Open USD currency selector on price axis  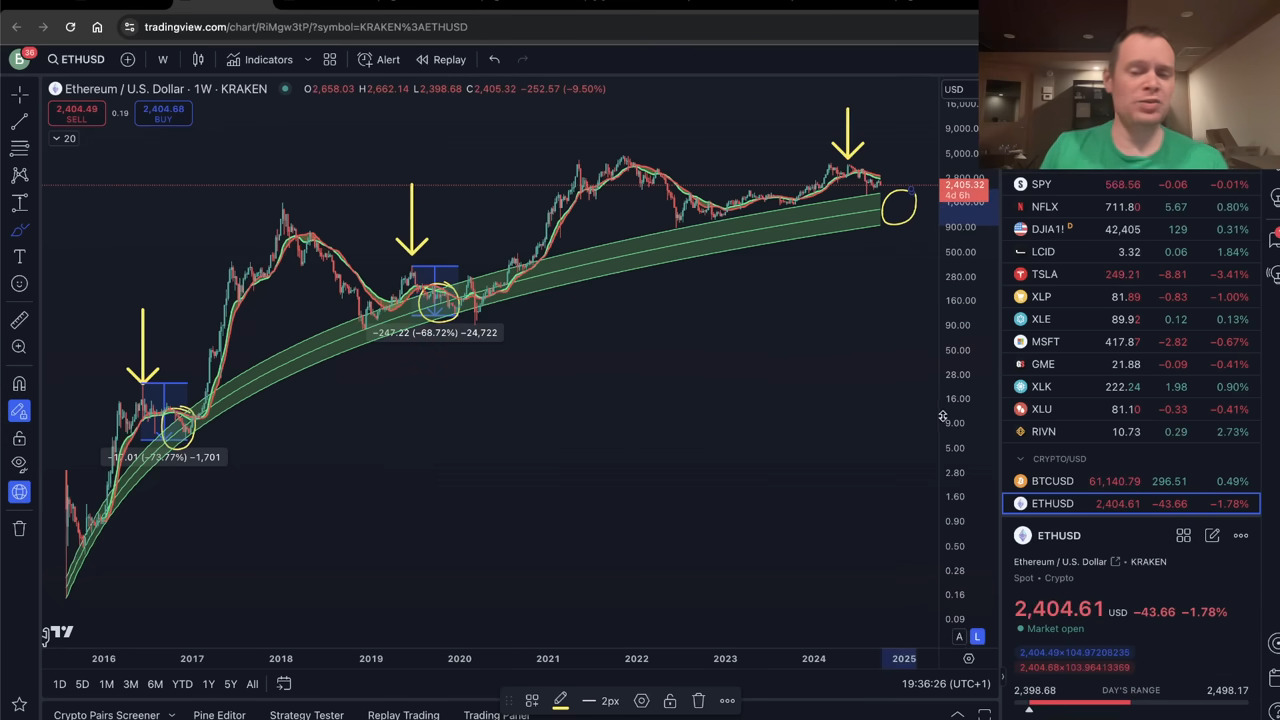(955, 89)
